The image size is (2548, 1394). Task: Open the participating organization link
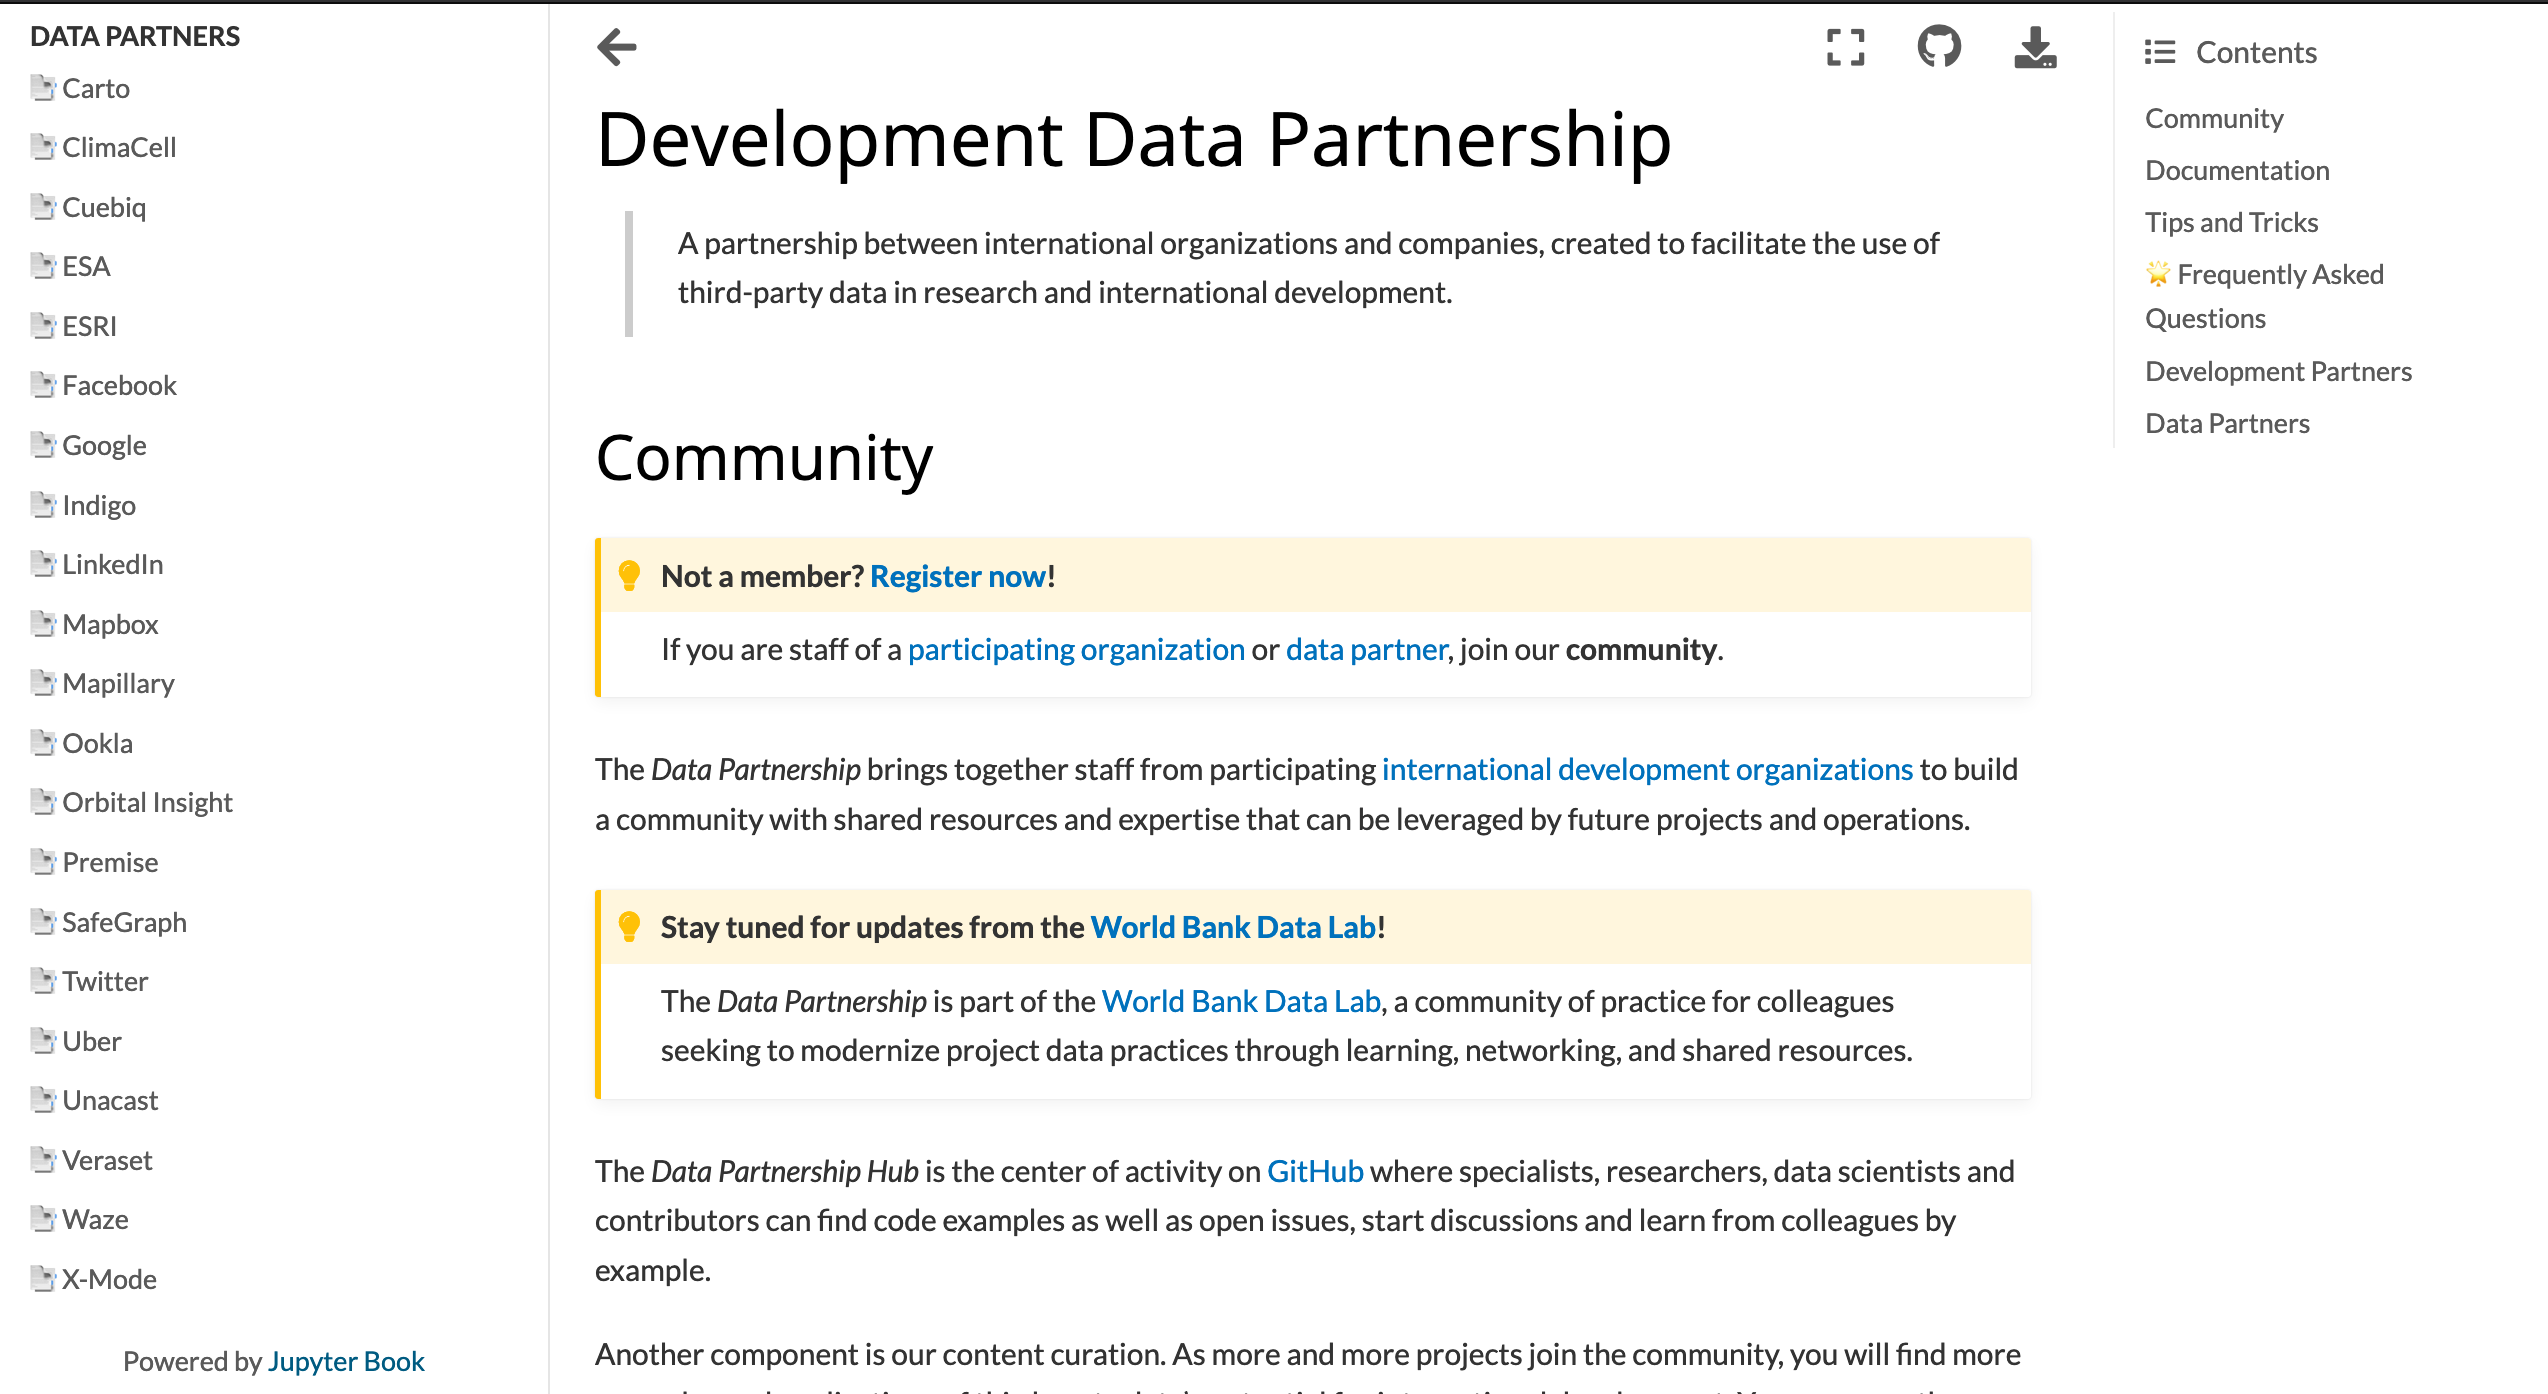click(1076, 649)
